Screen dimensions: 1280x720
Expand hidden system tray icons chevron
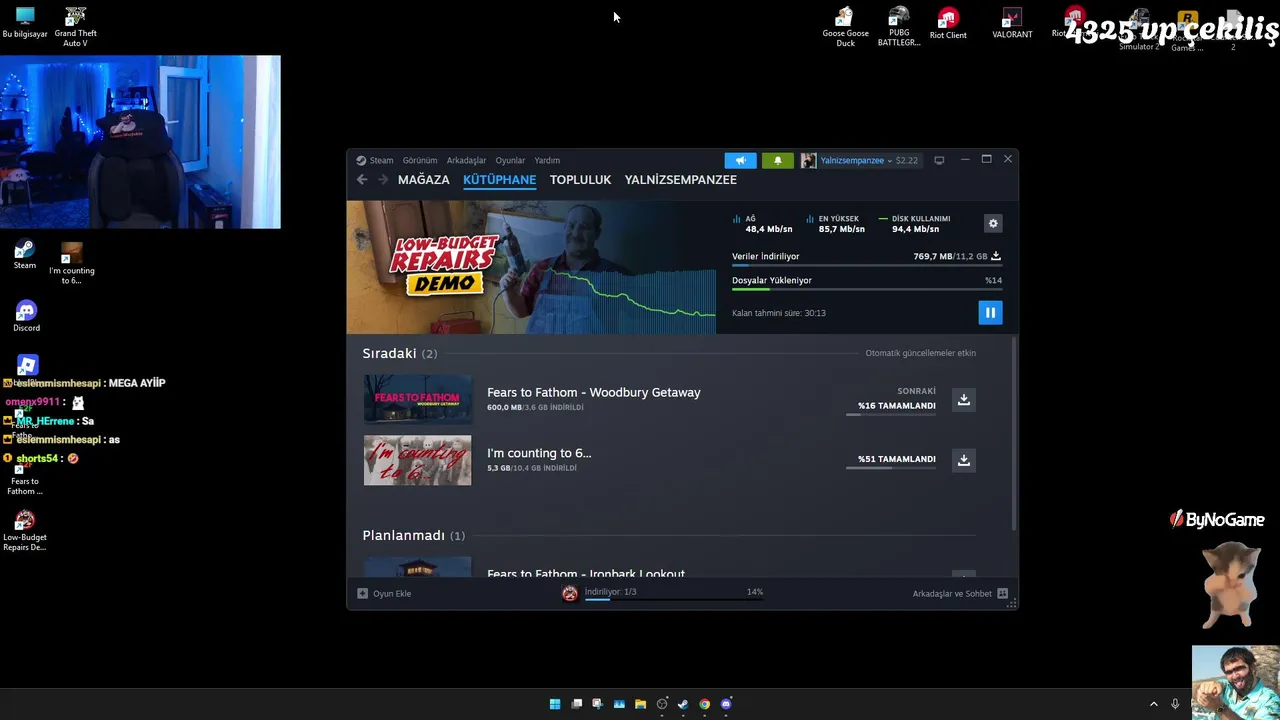pos(1153,704)
